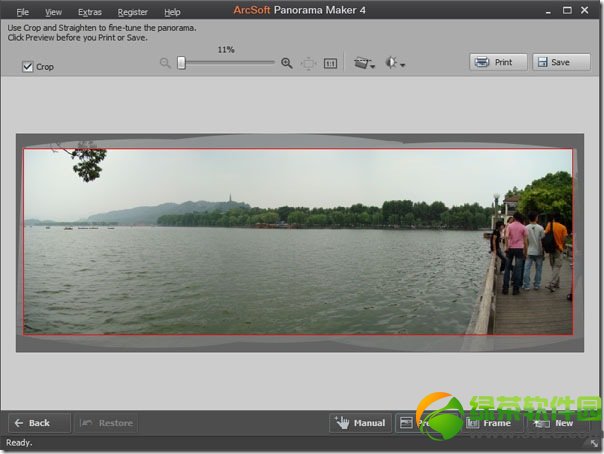The image size is (604, 454).
Task: Click the brightness adjustment icon
Action: coord(391,62)
